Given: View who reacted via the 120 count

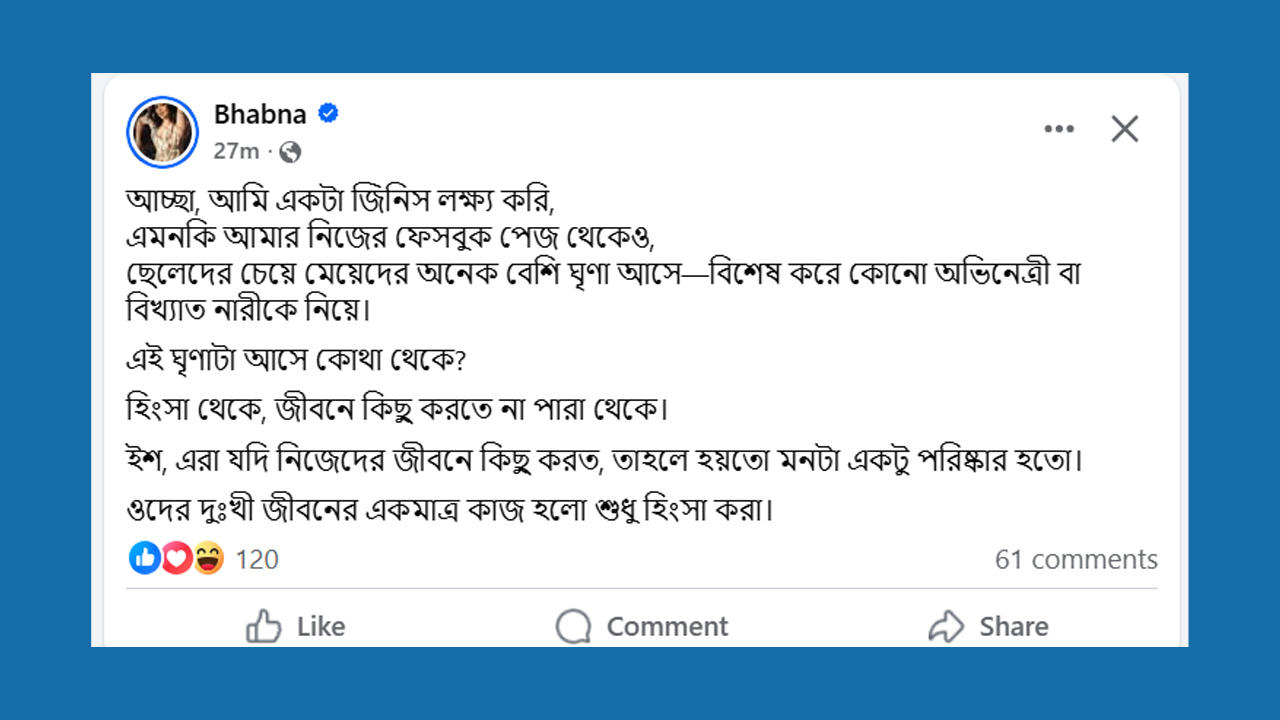Looking at the screenshot, I should click(x=257, y=559).
